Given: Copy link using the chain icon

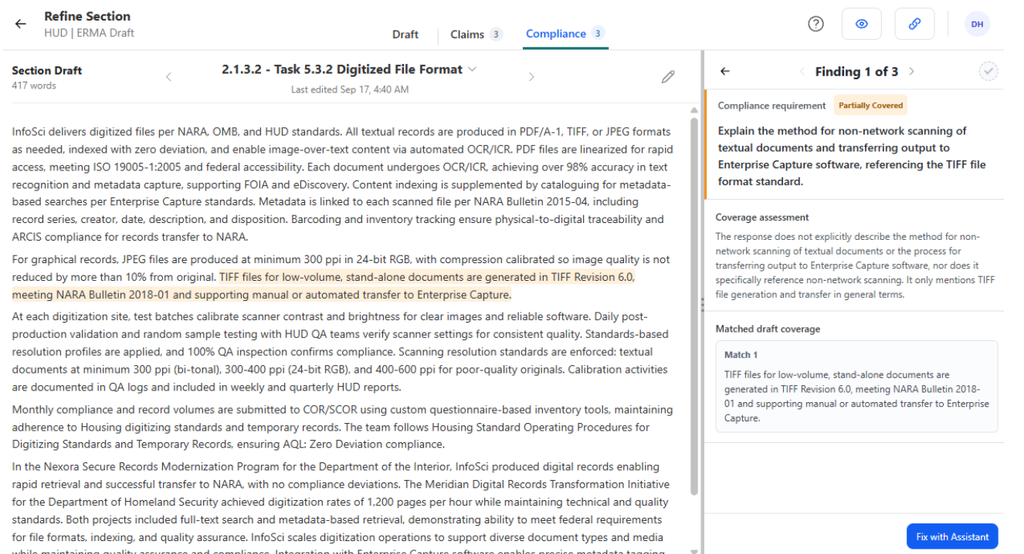Looking at the screenshot, I should tap(914, 24).
